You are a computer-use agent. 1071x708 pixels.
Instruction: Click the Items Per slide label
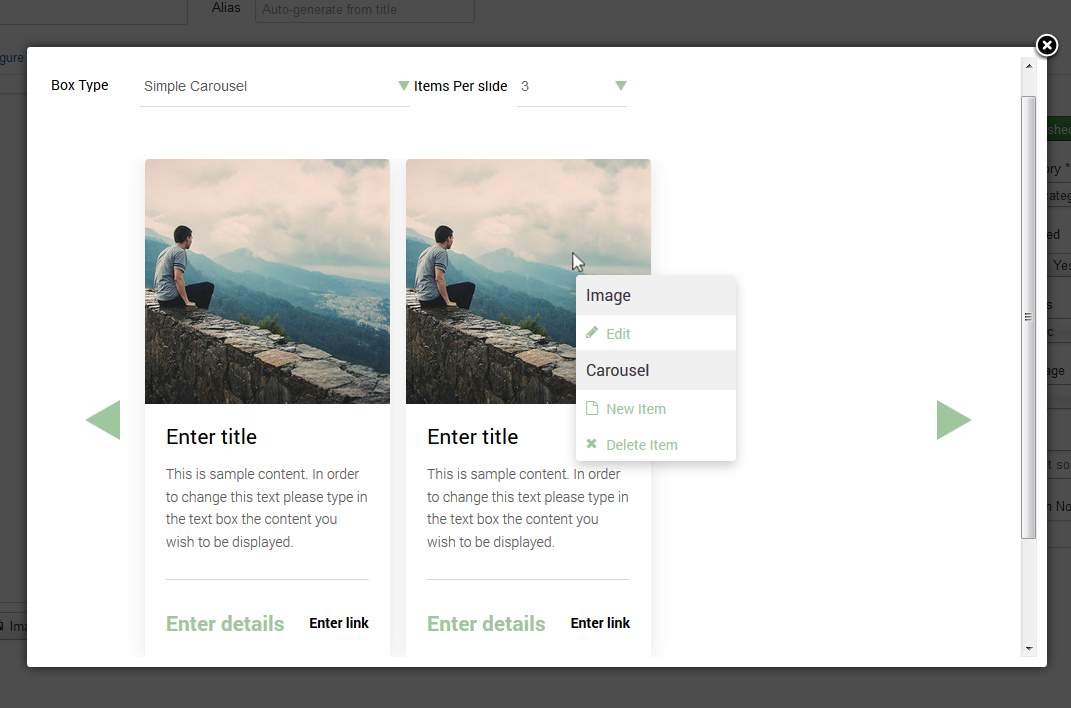point(460,86)
